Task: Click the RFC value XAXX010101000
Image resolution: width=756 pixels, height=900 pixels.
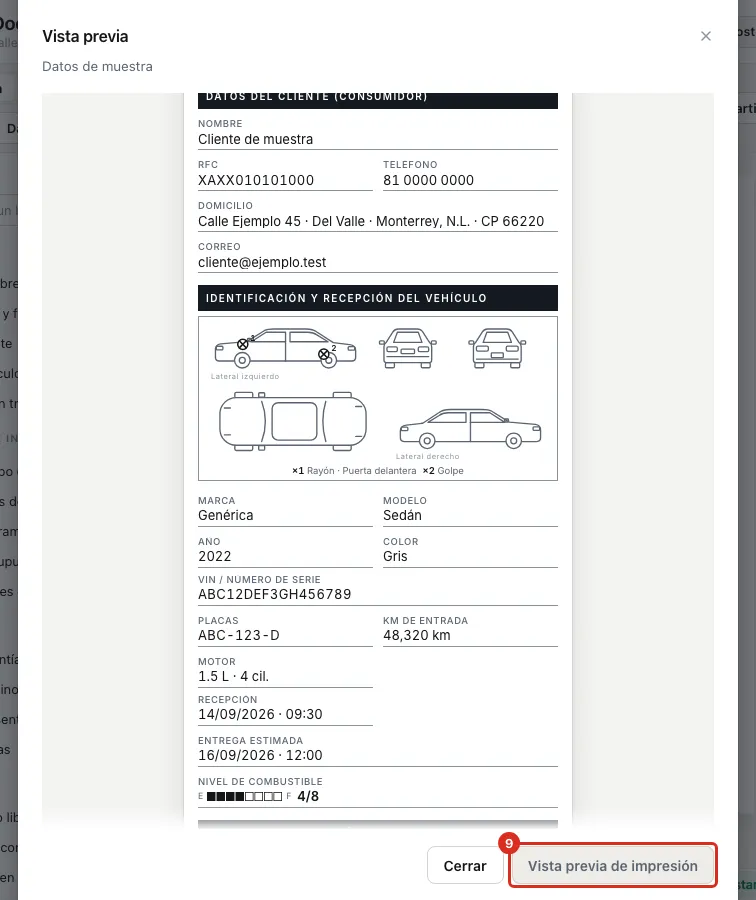Action: [256, 180]
